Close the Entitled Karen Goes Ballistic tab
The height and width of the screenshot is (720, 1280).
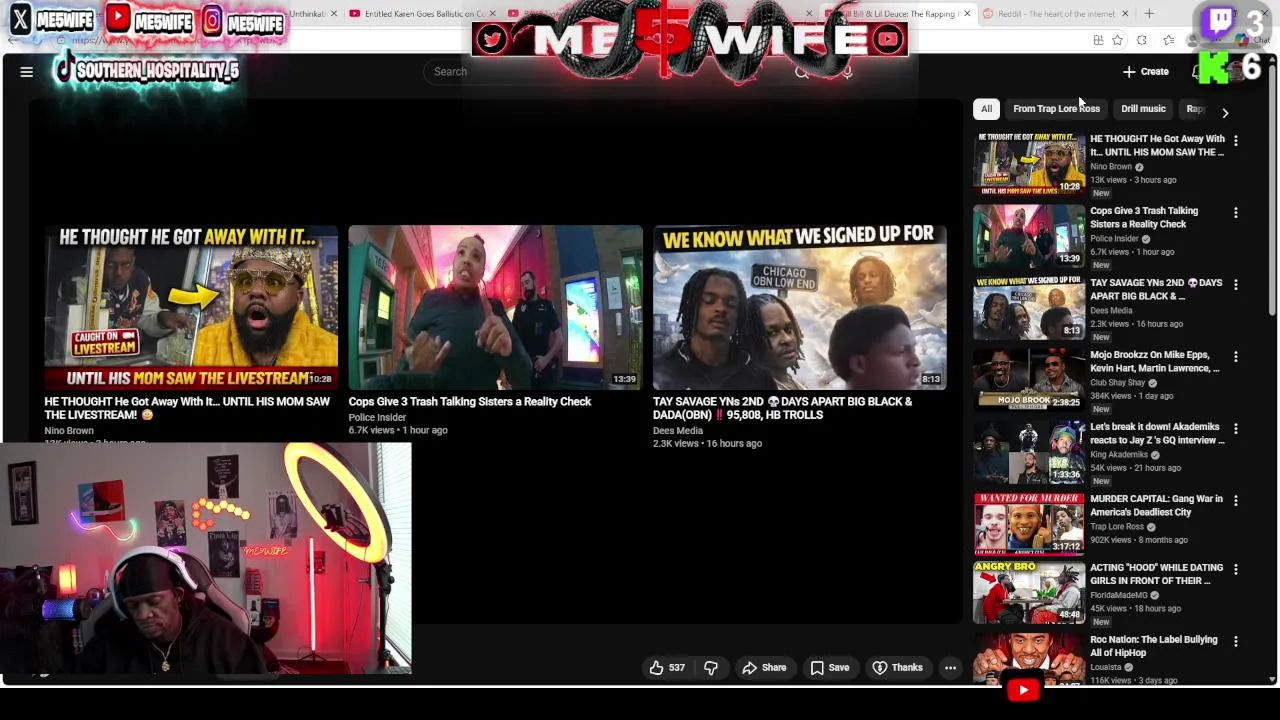point(492,14)
